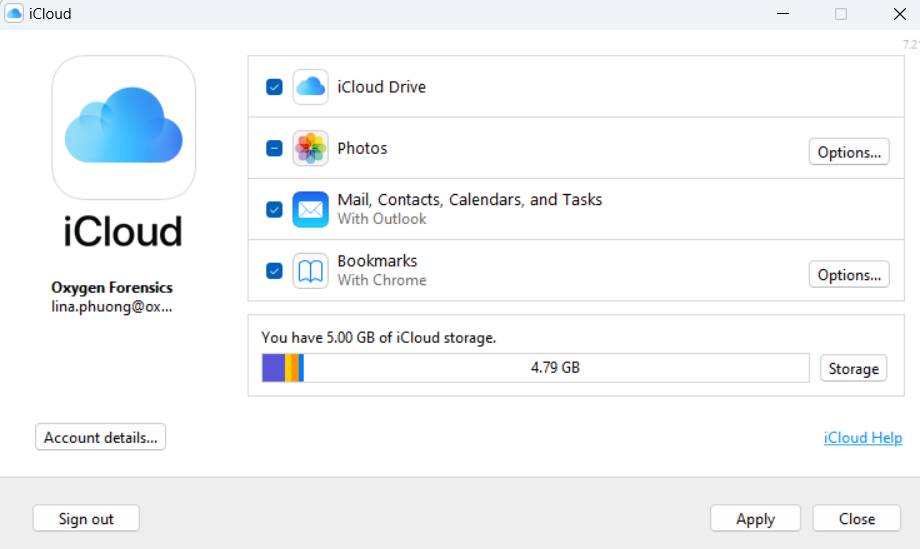Image resolution: width=920 pixels, height=549 pixels.
Task: Click the Sign out button
Action: click(x=86, y=518)
